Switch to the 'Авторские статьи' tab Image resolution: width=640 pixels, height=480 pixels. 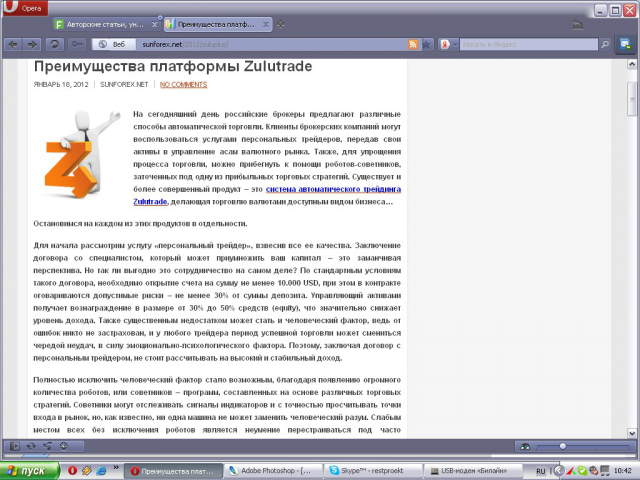pos(105,24)
